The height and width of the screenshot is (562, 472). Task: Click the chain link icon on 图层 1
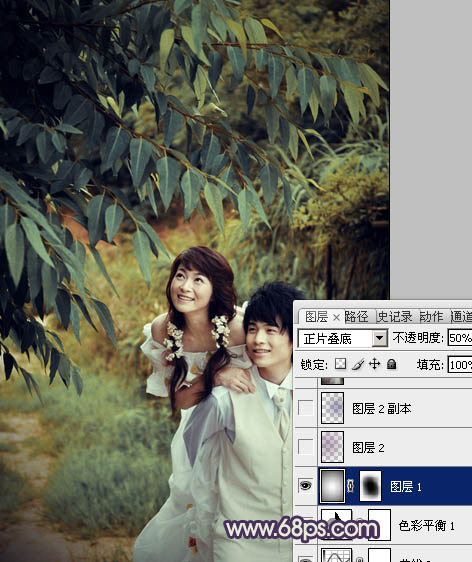click(351, 486)
